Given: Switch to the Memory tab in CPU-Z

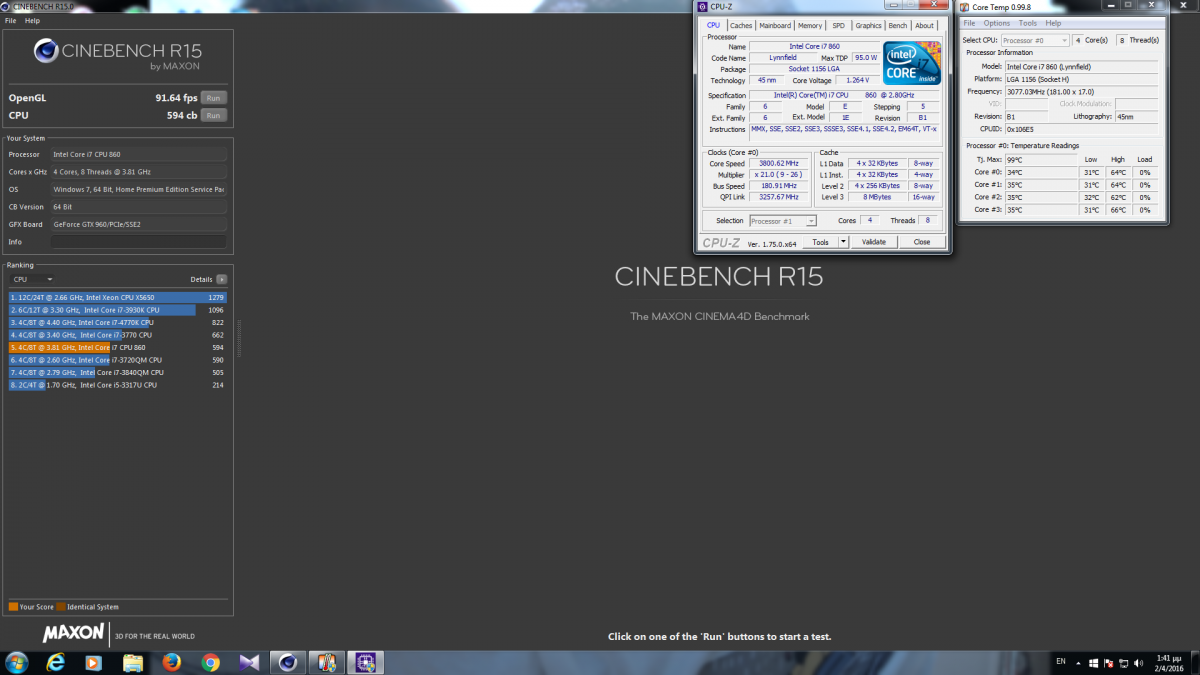Looking at the screenshot, I should point(810,26).
